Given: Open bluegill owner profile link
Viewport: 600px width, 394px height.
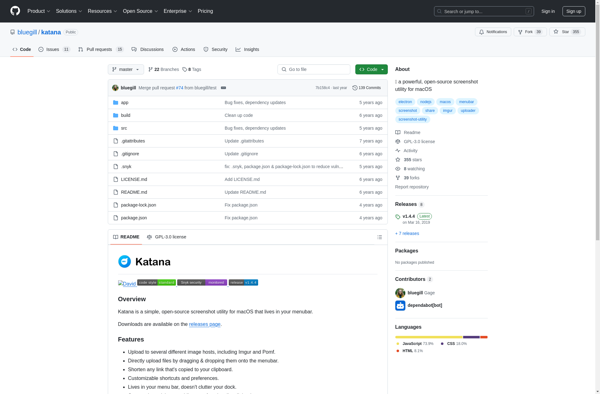Looking at the screenshot, I should coord(27,32).
